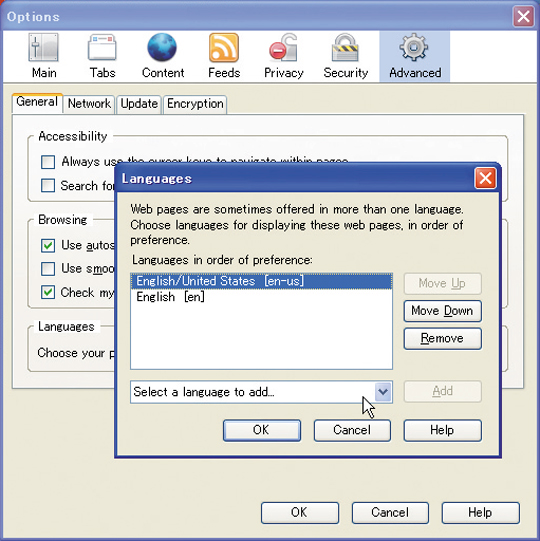Select the Advanced gear icon
Screen dimensions: 540x541
tap(414, 48)
